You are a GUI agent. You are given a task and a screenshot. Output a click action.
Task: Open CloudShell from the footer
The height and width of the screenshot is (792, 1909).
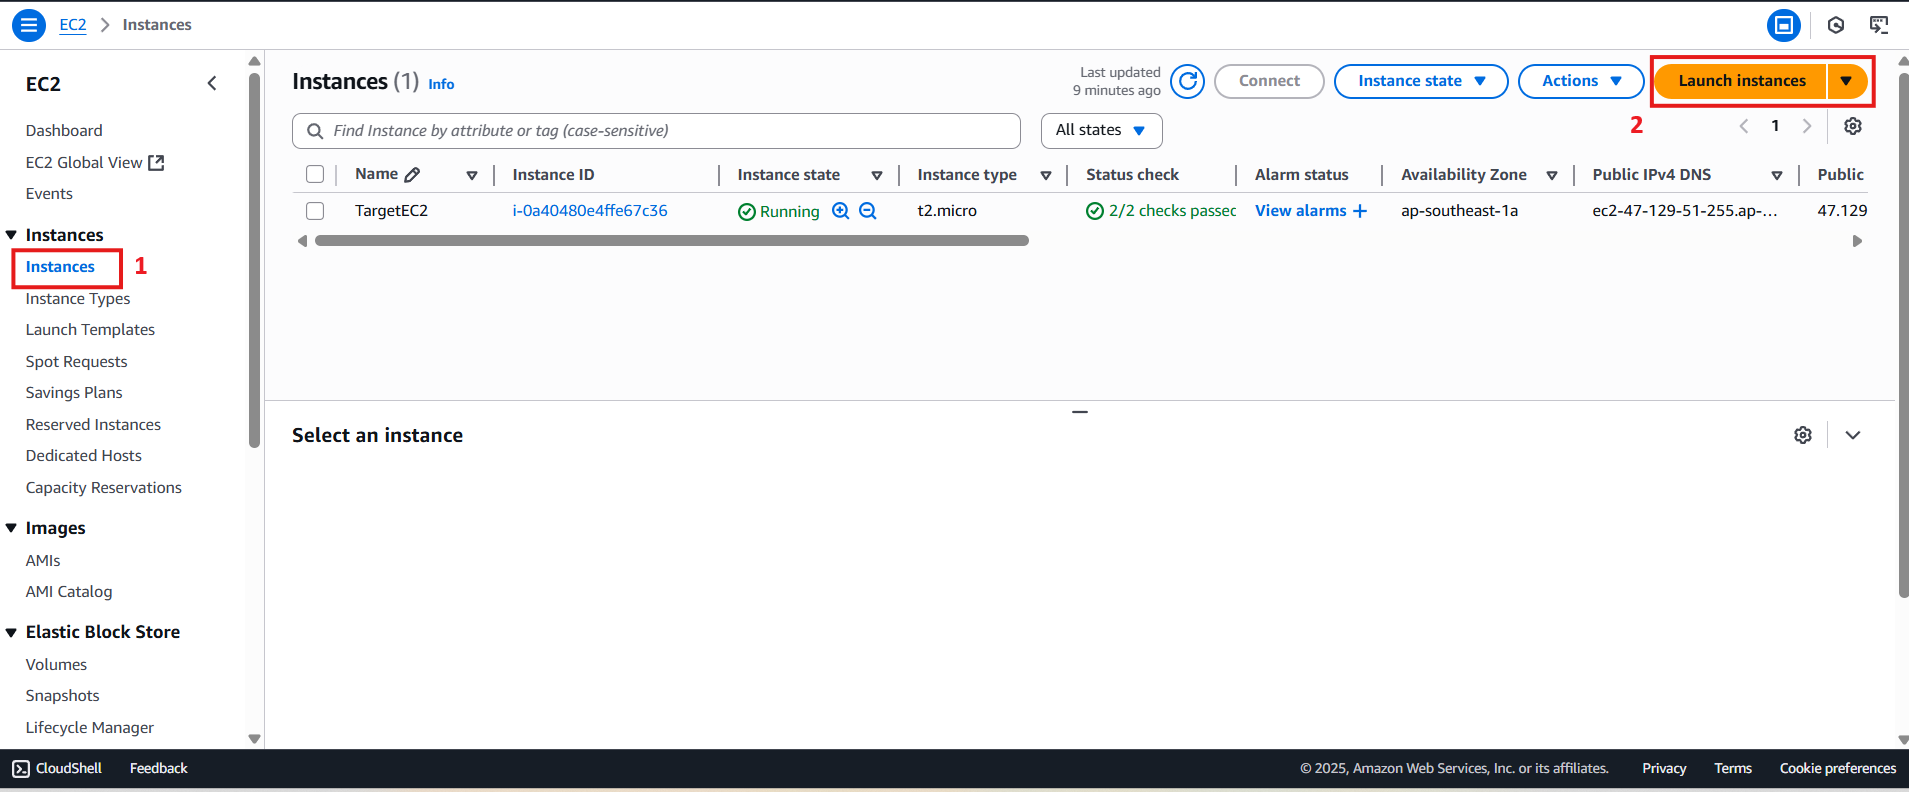click(57, 768)
